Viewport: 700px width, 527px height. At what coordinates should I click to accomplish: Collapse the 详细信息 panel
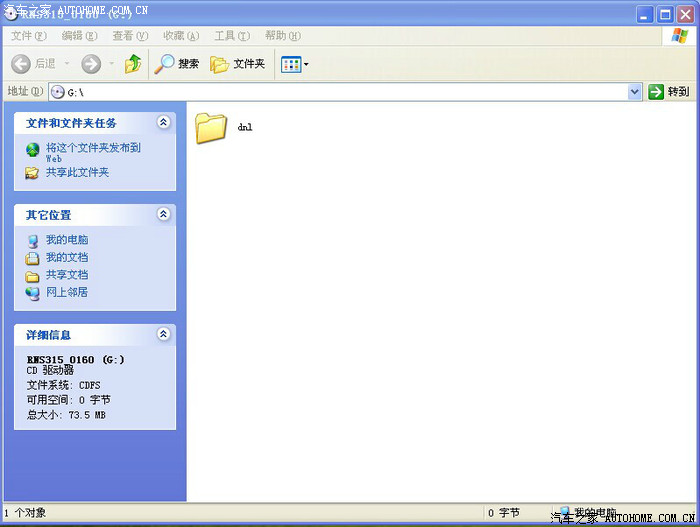click(x=163, y=334)
